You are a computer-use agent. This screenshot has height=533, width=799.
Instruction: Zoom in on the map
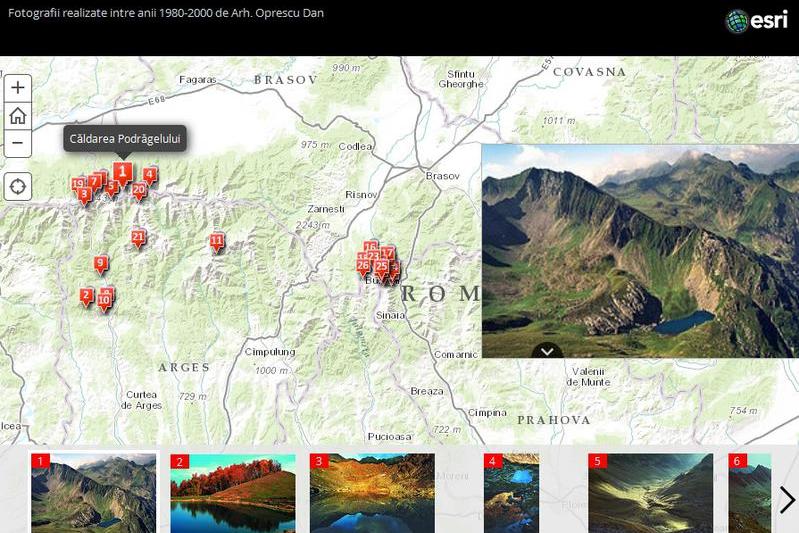coord(18,88)
